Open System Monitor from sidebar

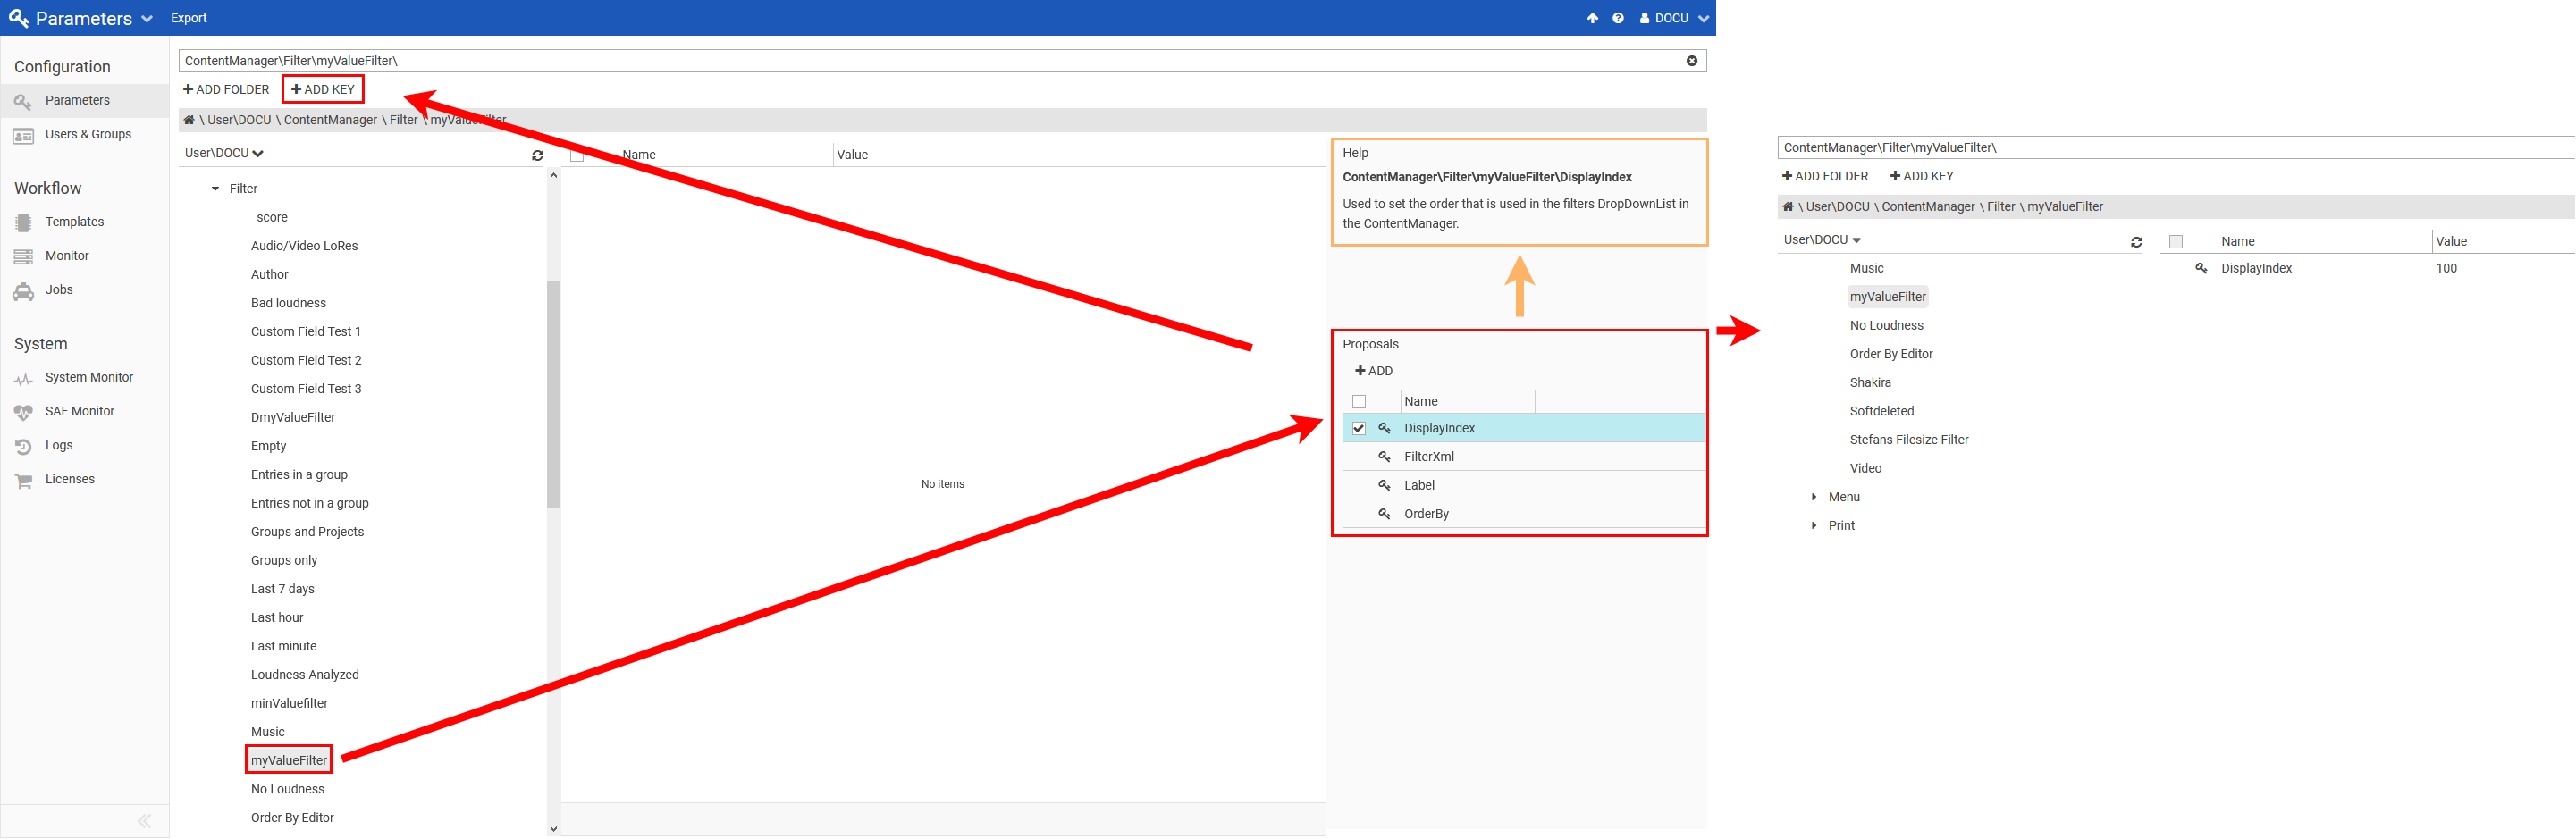point(88,378)
